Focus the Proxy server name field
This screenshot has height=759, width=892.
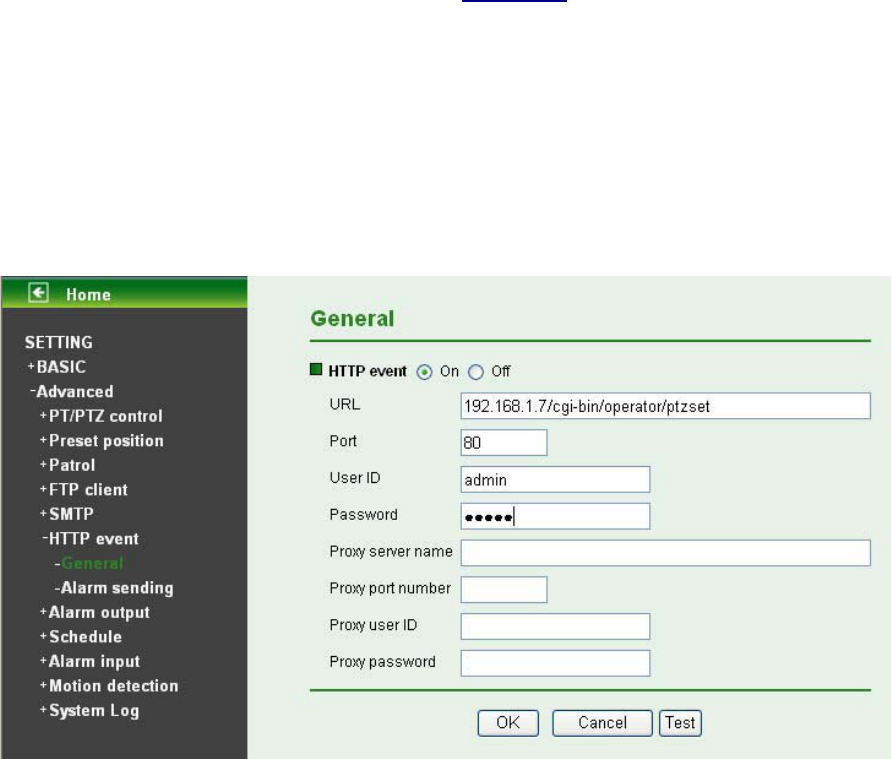click(x=666, y=553)
